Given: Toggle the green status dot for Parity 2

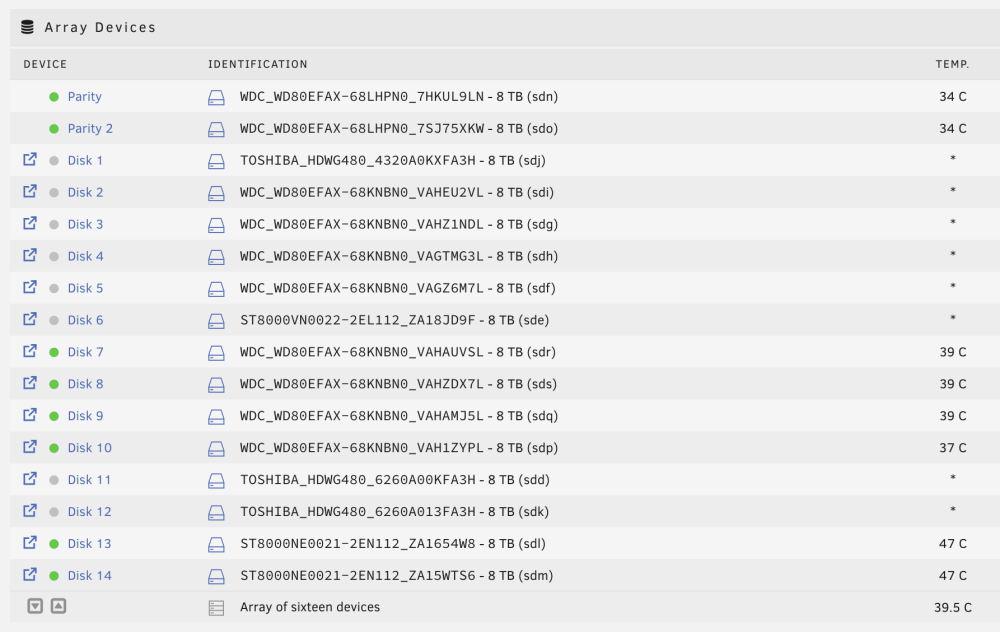Looking at the screenshot, I should point(54,129).
